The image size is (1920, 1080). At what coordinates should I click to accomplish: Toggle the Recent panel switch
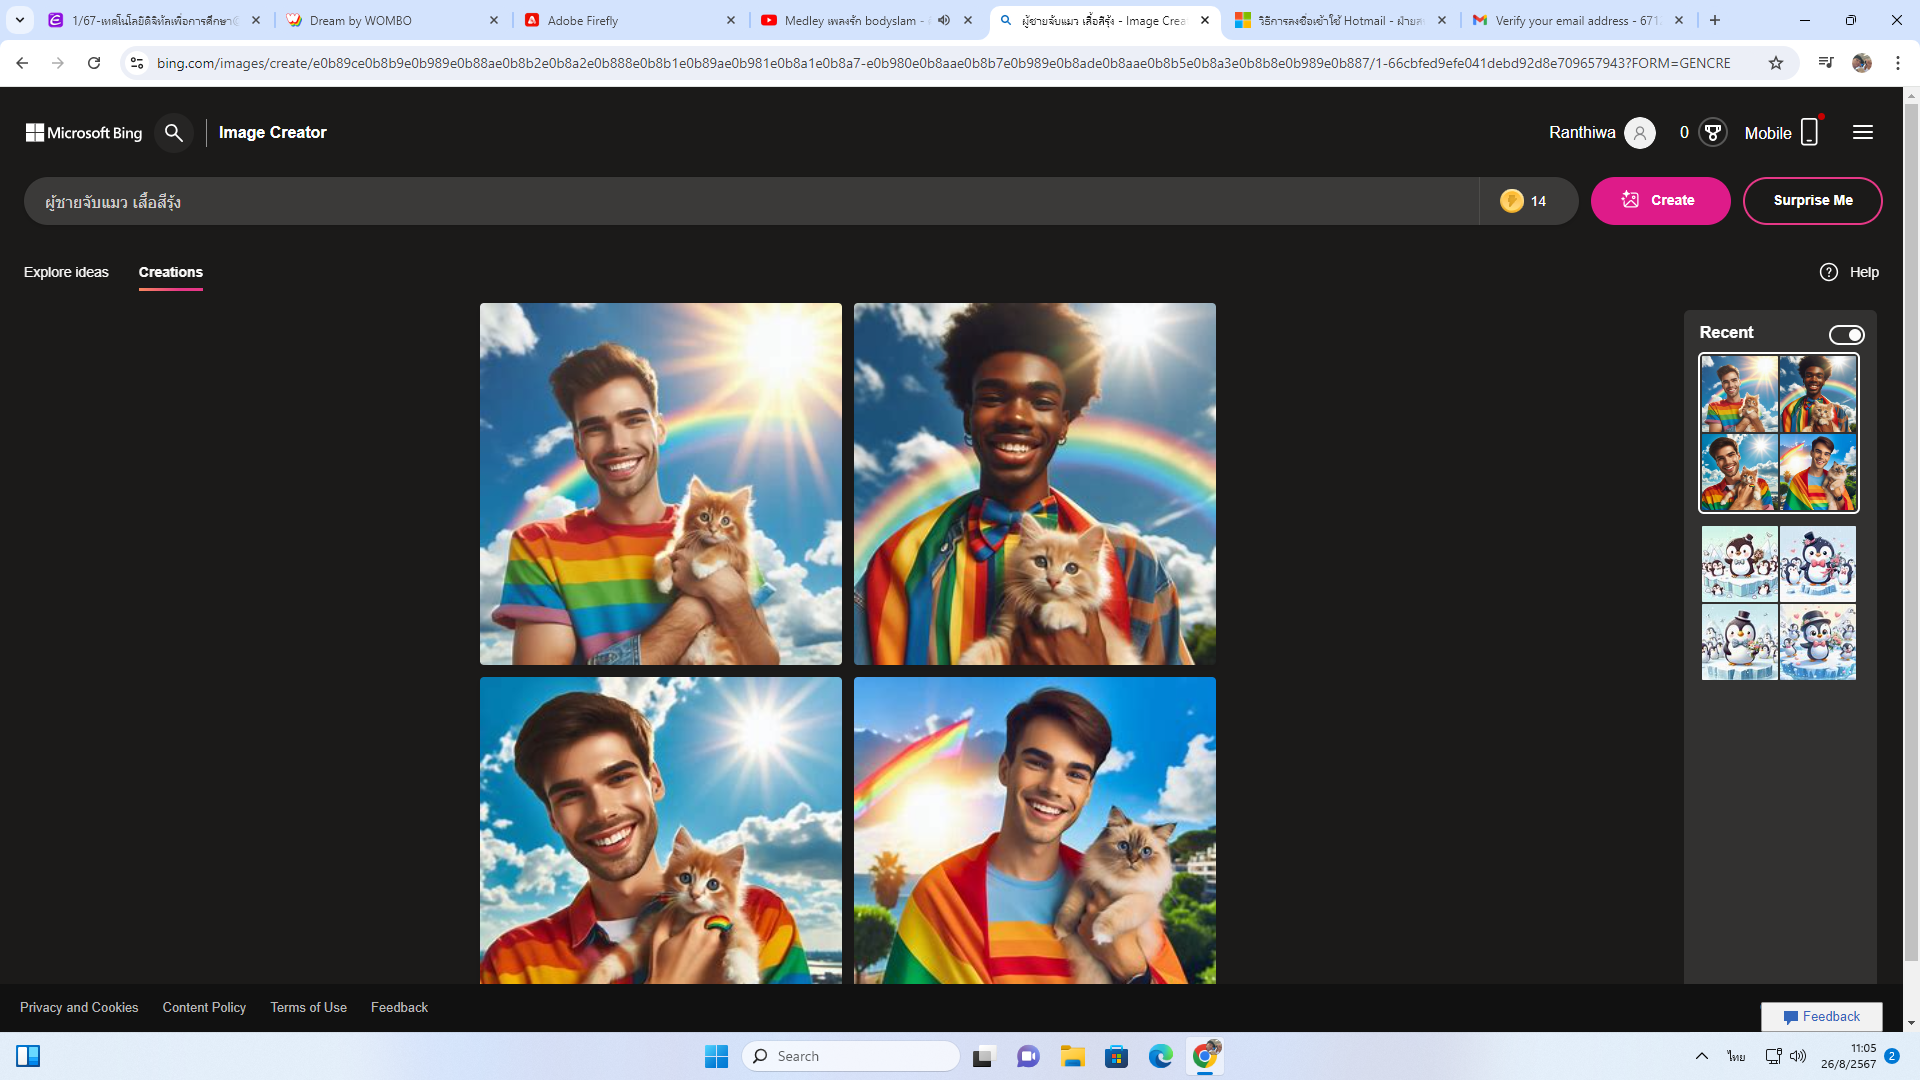[1846, 335]
